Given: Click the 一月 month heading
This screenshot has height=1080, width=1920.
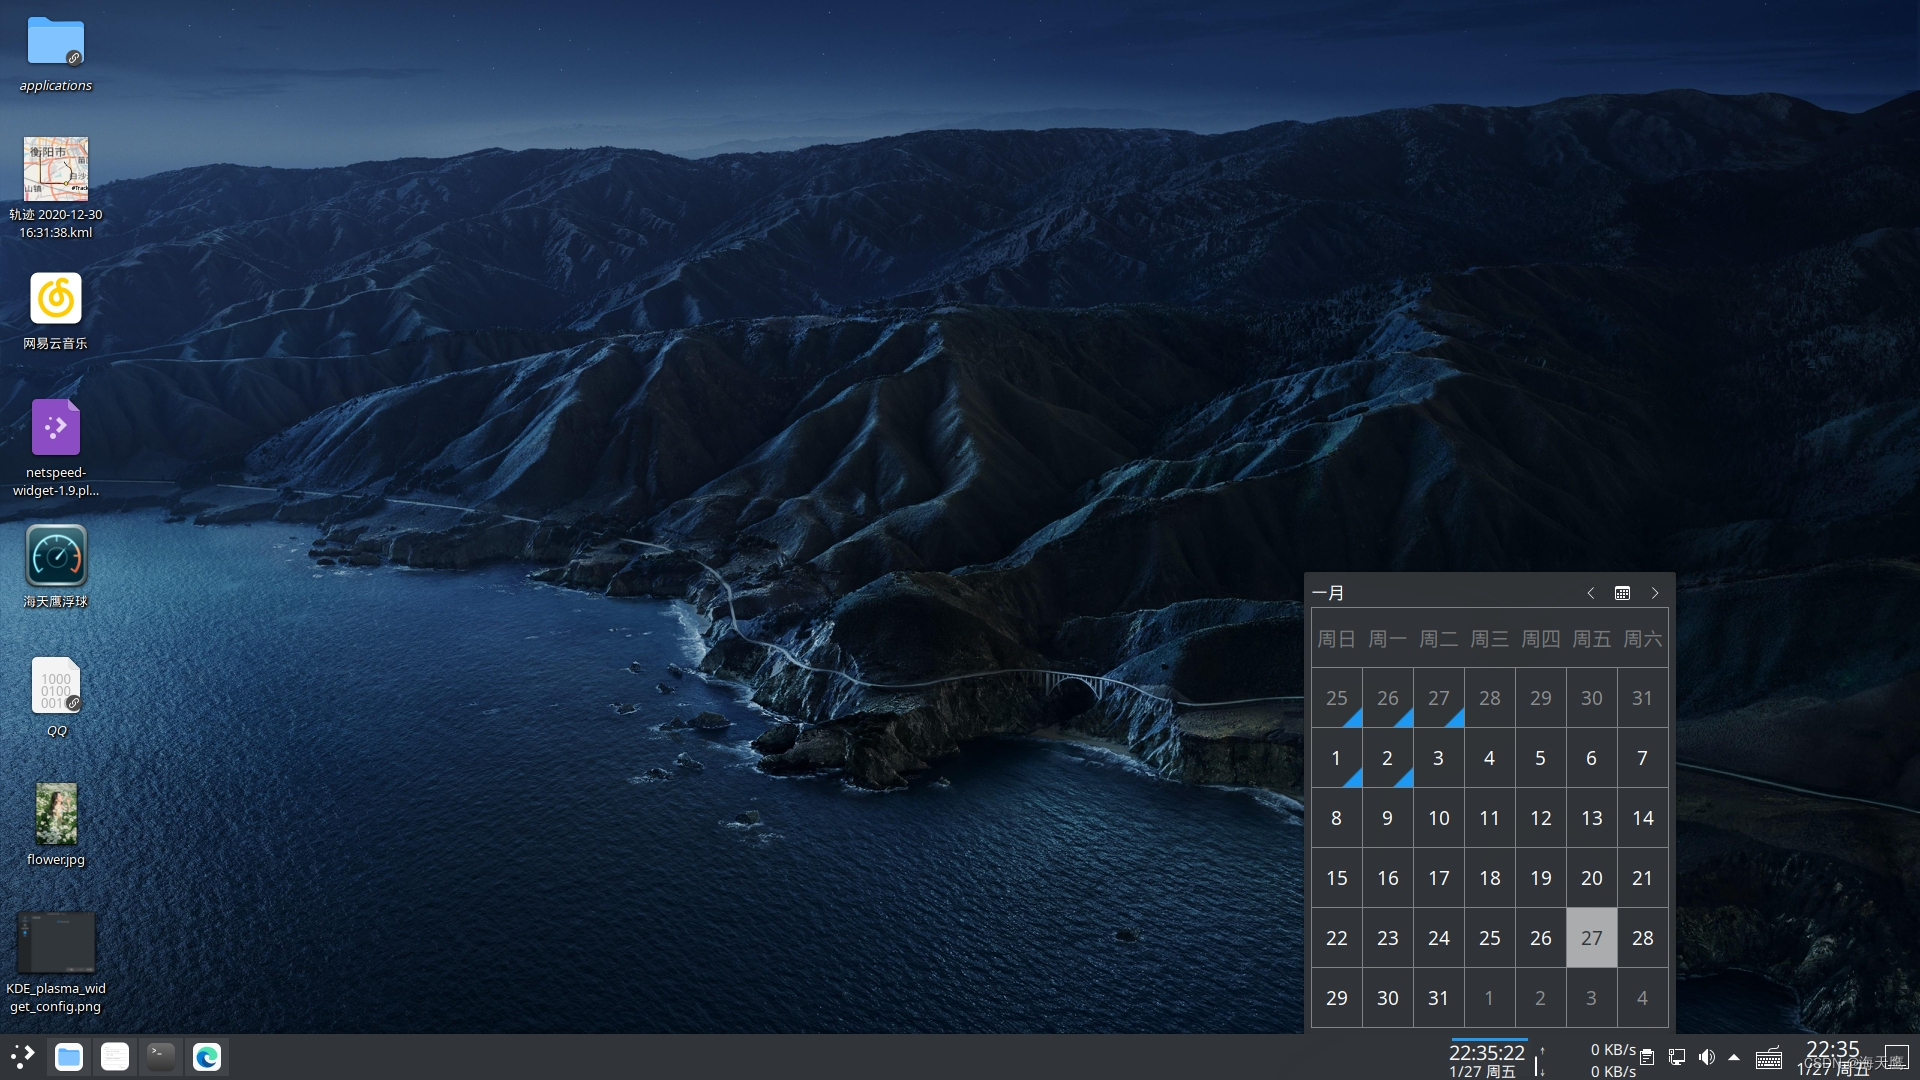Looking at the screenshot, I should [x=1328, y=593].
